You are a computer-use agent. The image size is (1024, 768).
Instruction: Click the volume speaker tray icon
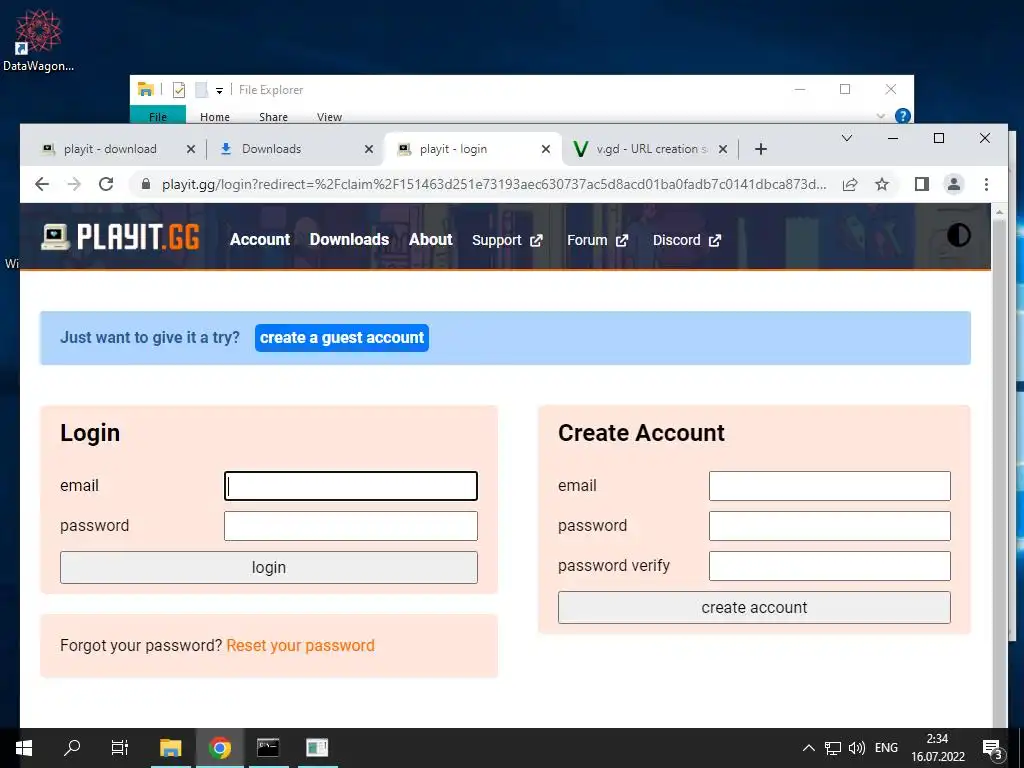(x=856, y=748)
